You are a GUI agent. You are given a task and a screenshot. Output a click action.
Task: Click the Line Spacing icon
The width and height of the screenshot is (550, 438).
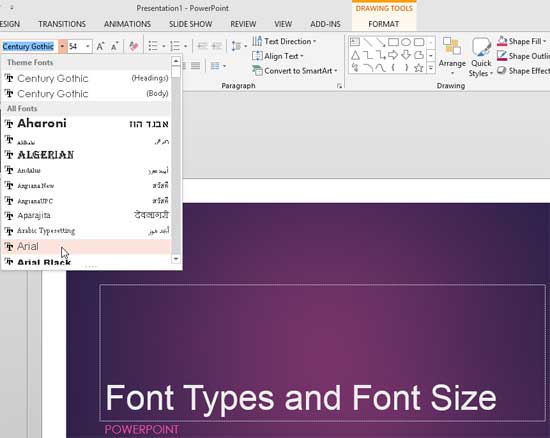[236, 46]
